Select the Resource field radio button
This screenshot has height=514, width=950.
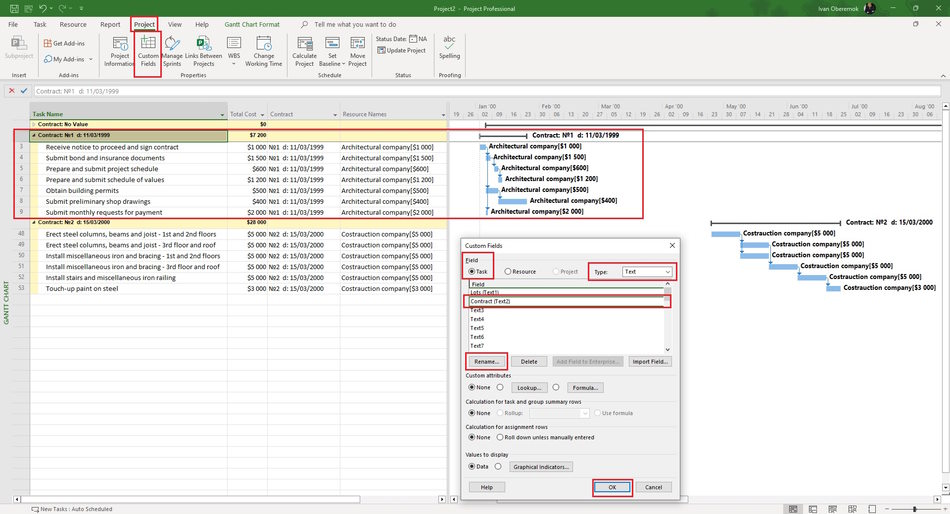pos(508,272)
